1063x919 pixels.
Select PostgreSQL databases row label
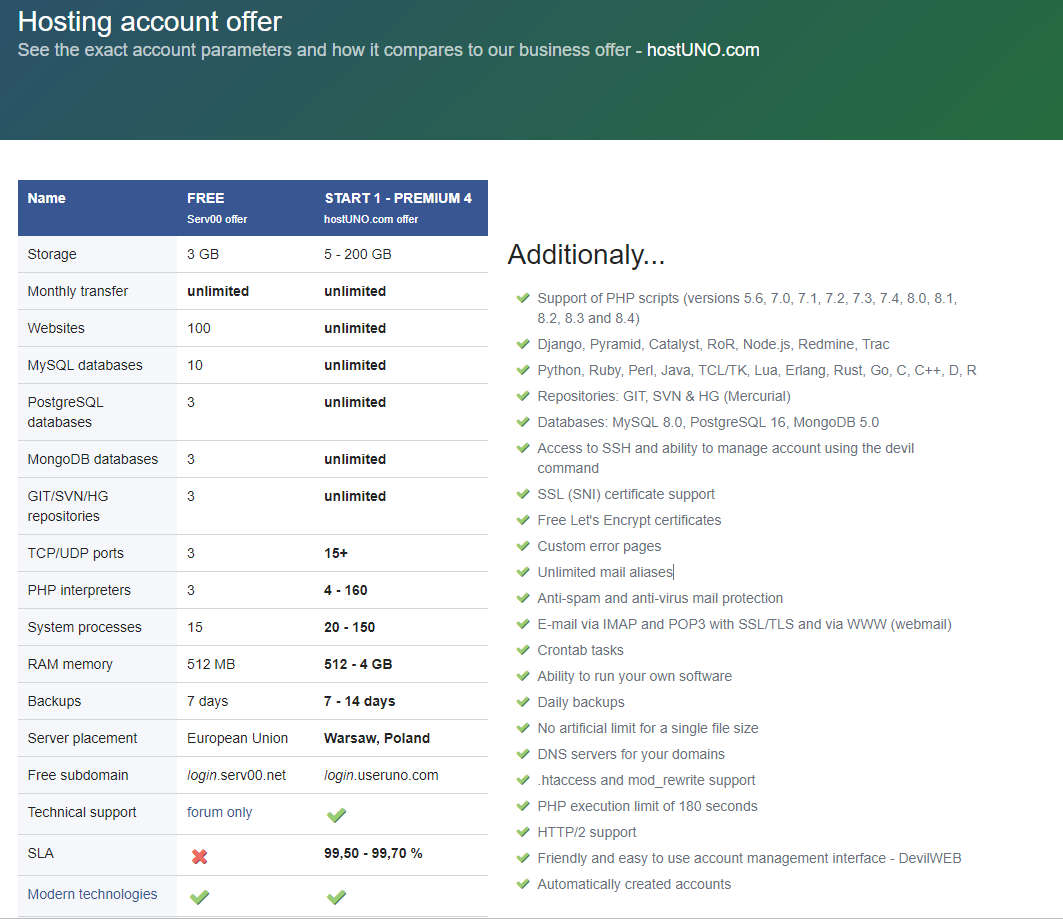tap(65, 412)
